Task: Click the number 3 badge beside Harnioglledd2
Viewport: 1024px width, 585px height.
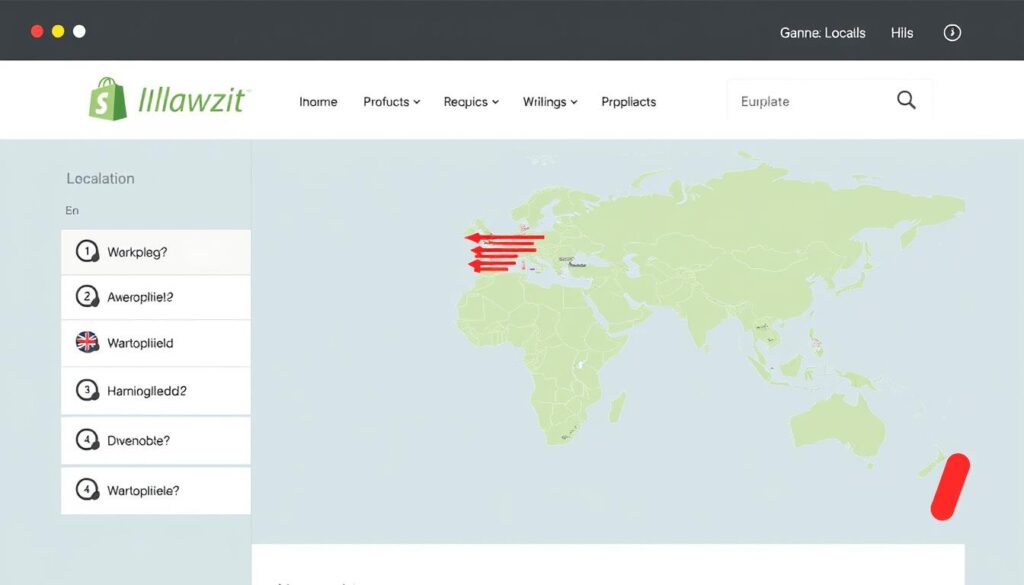Action: [88, 391]
